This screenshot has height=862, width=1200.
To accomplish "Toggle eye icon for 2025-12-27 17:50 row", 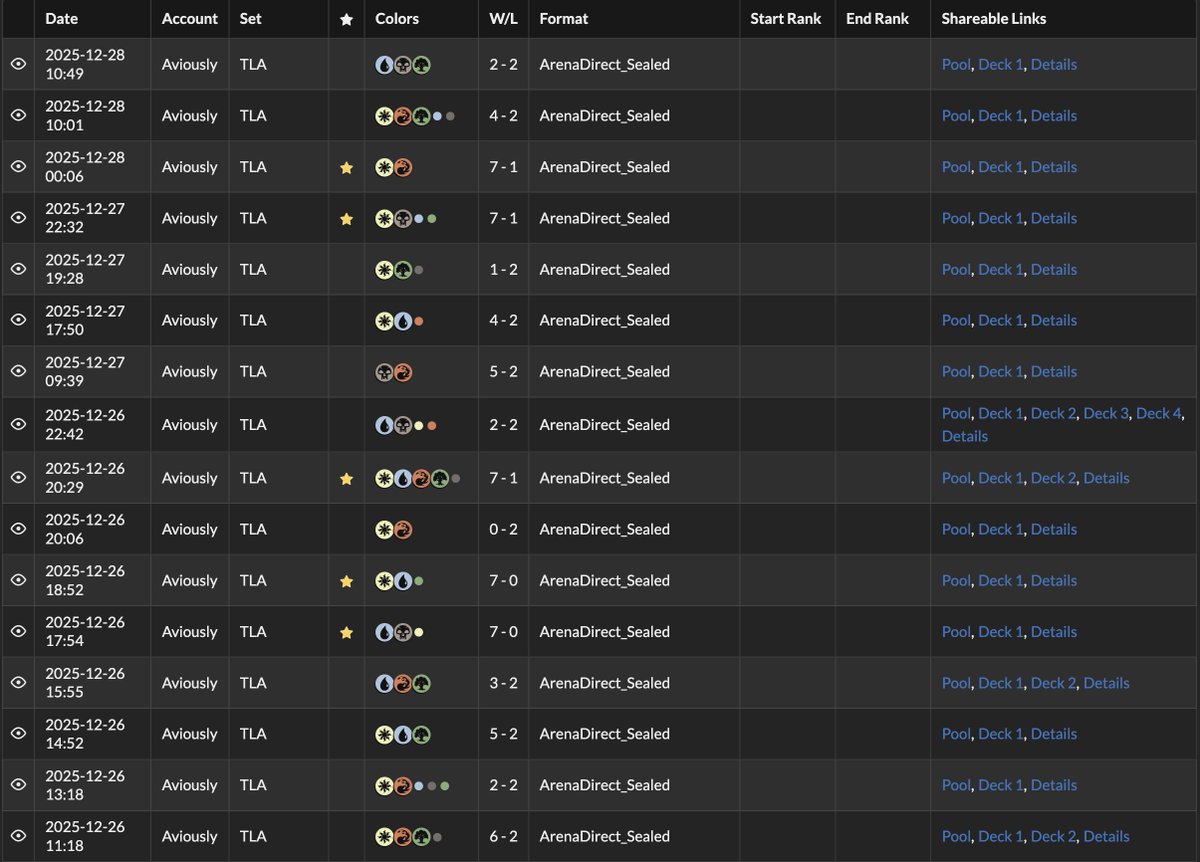I will click(x=18, y=320).
